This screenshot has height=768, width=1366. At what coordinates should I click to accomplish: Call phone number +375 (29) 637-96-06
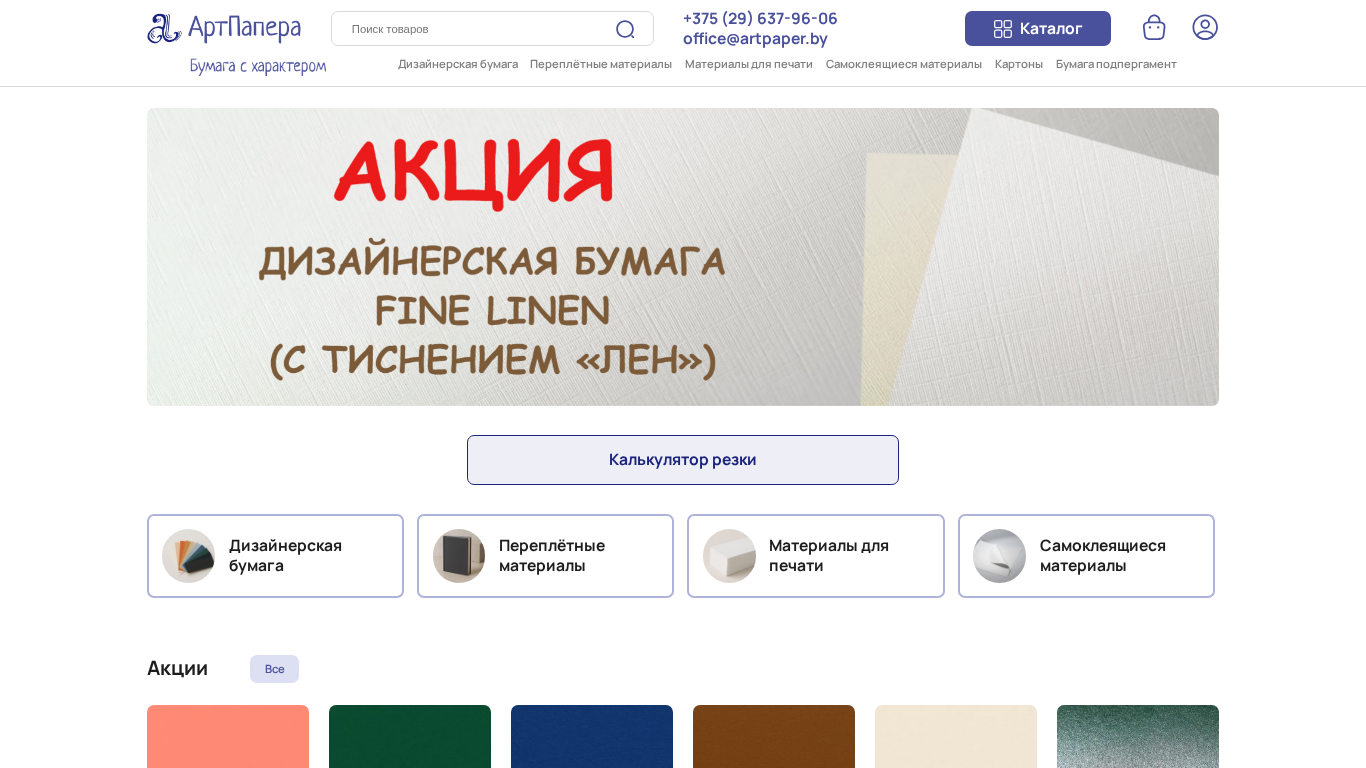(x=760, y=18)
